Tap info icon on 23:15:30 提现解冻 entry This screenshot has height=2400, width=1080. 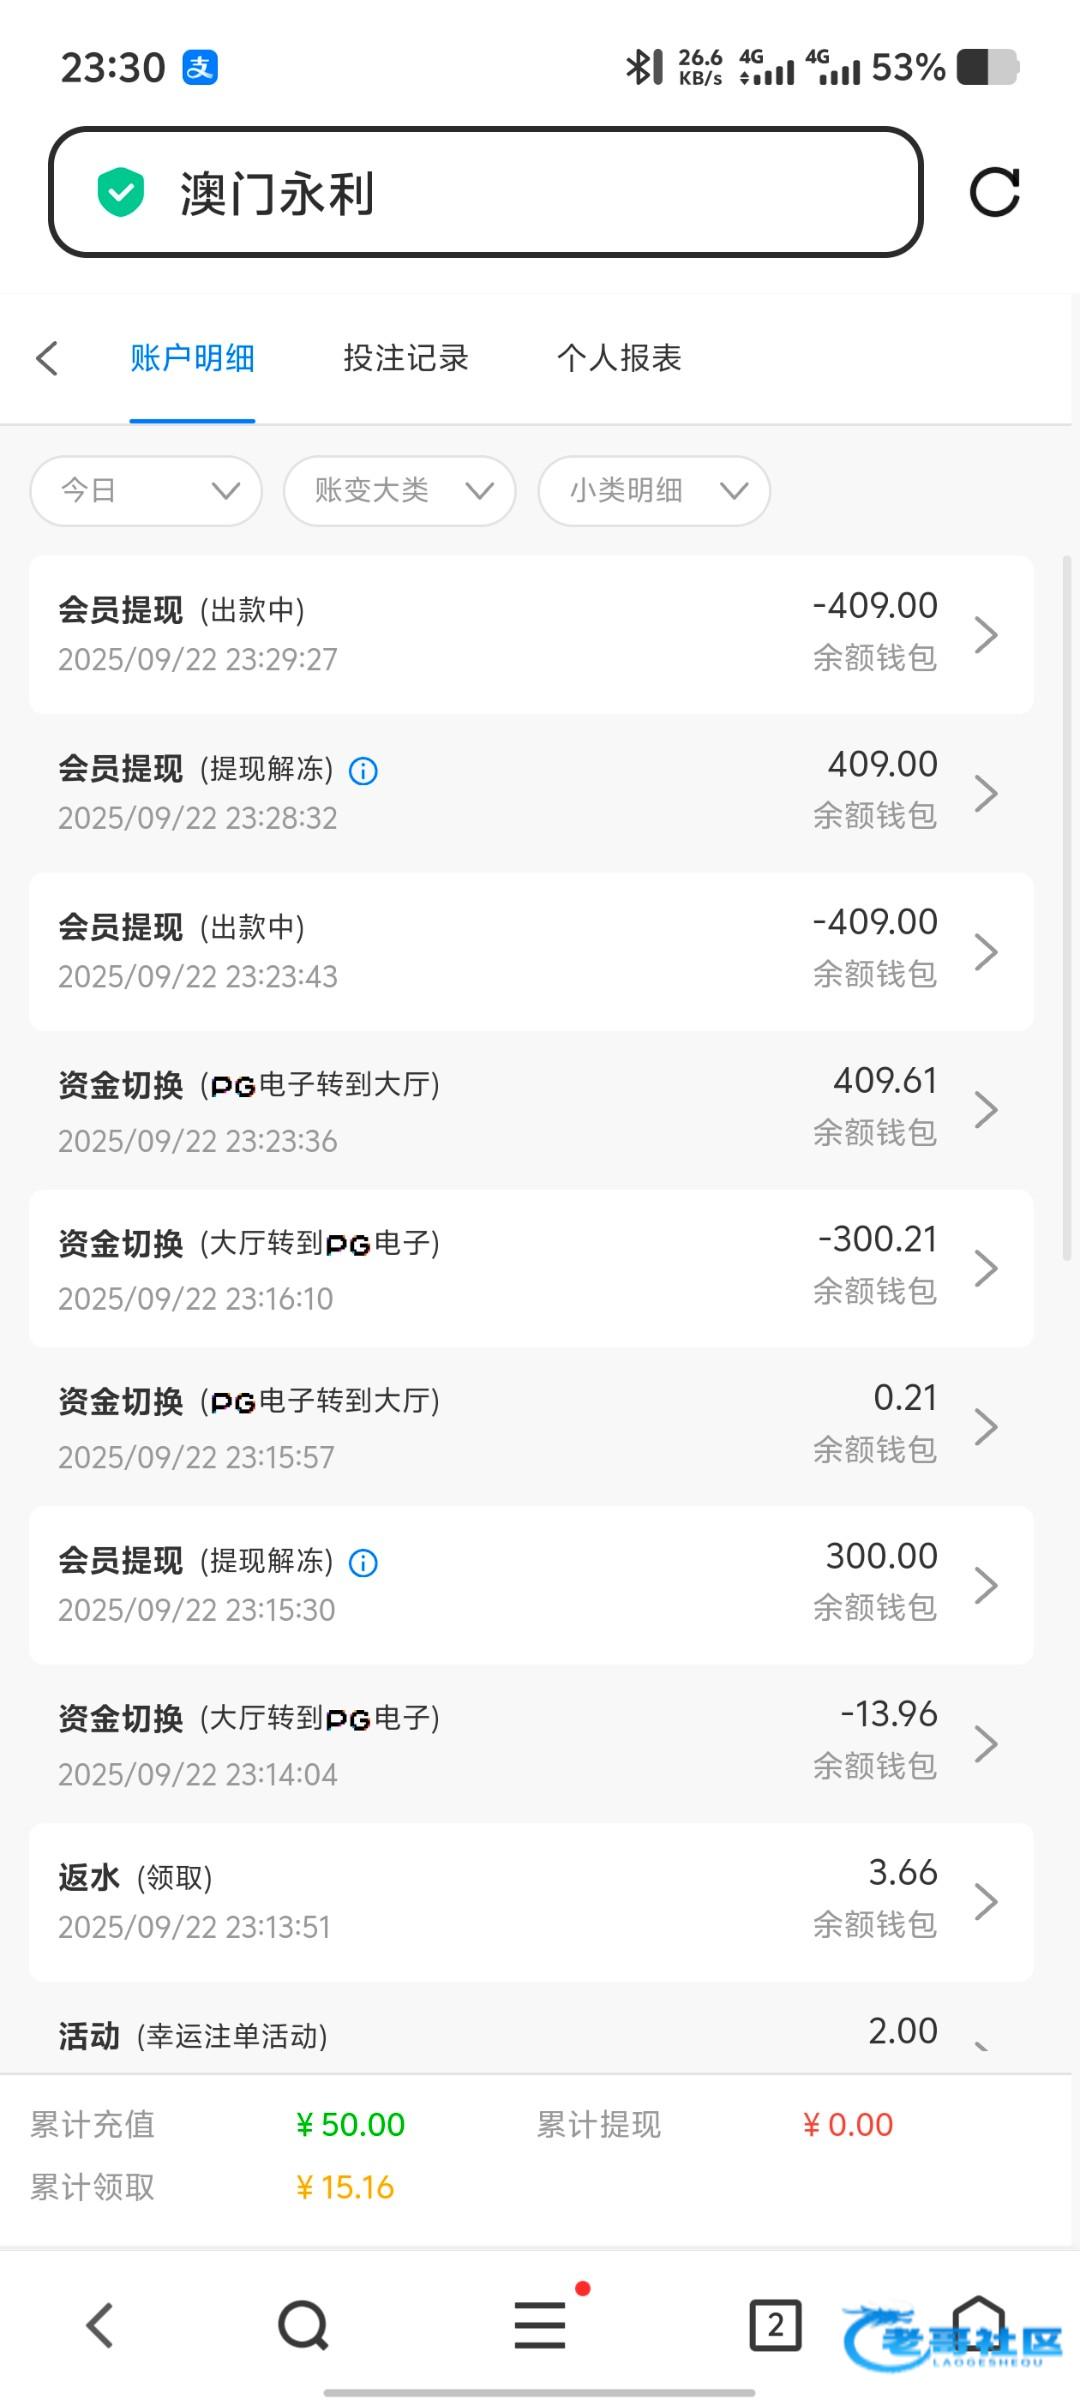(363, 1563)
